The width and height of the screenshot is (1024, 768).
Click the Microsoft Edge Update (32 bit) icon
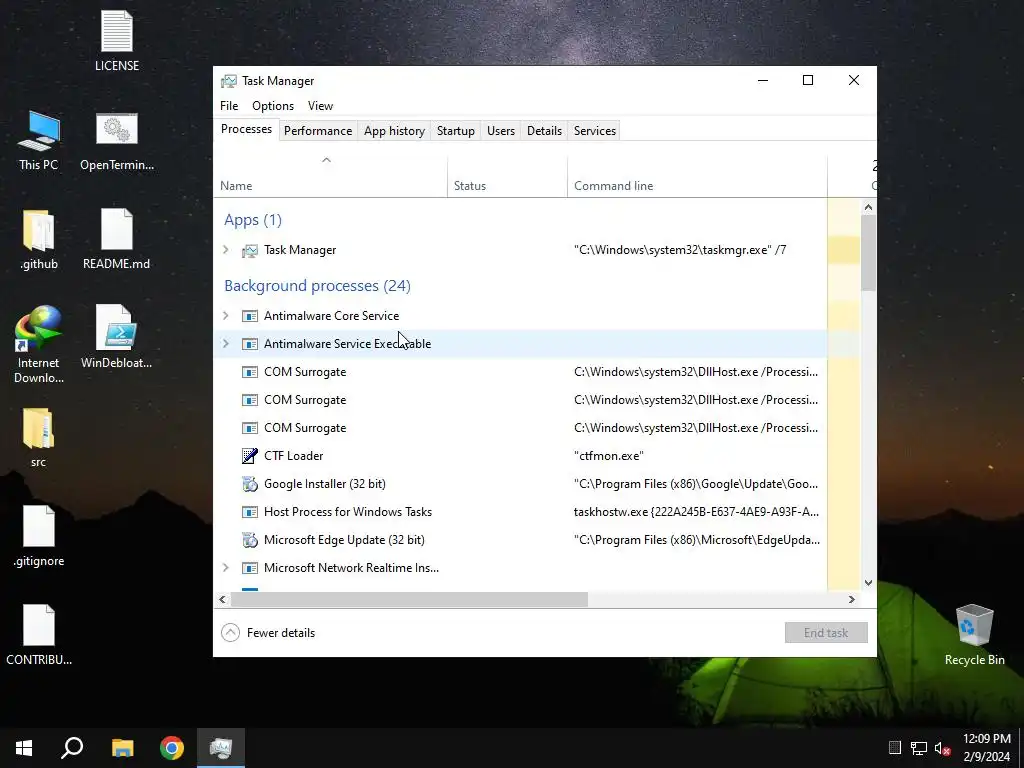coord(249,540)
